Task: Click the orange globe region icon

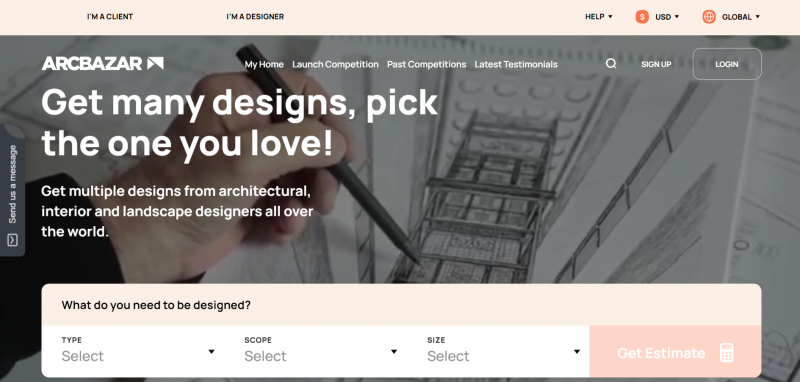Action: [709, 17]
